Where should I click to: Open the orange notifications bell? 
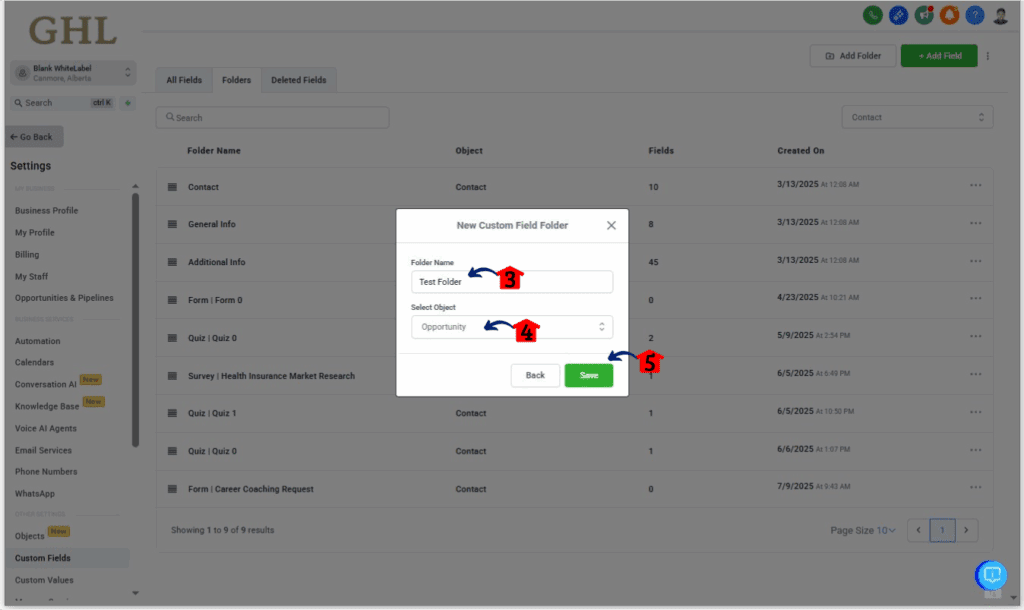tap(949, 15)
